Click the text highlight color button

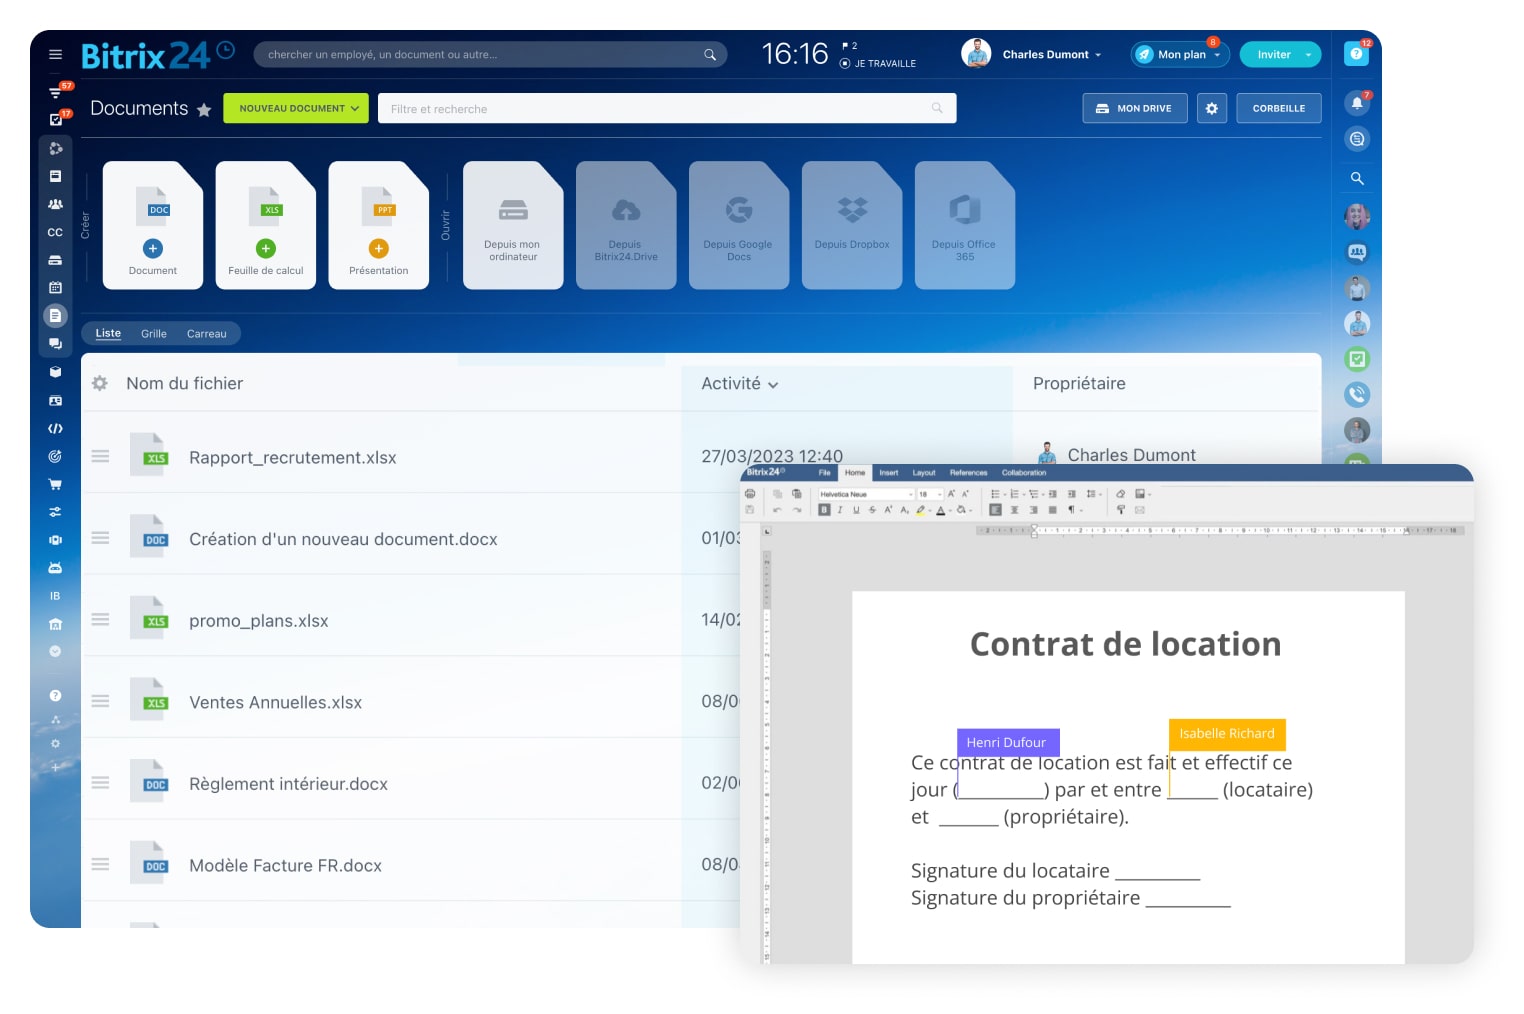(921, 510)
